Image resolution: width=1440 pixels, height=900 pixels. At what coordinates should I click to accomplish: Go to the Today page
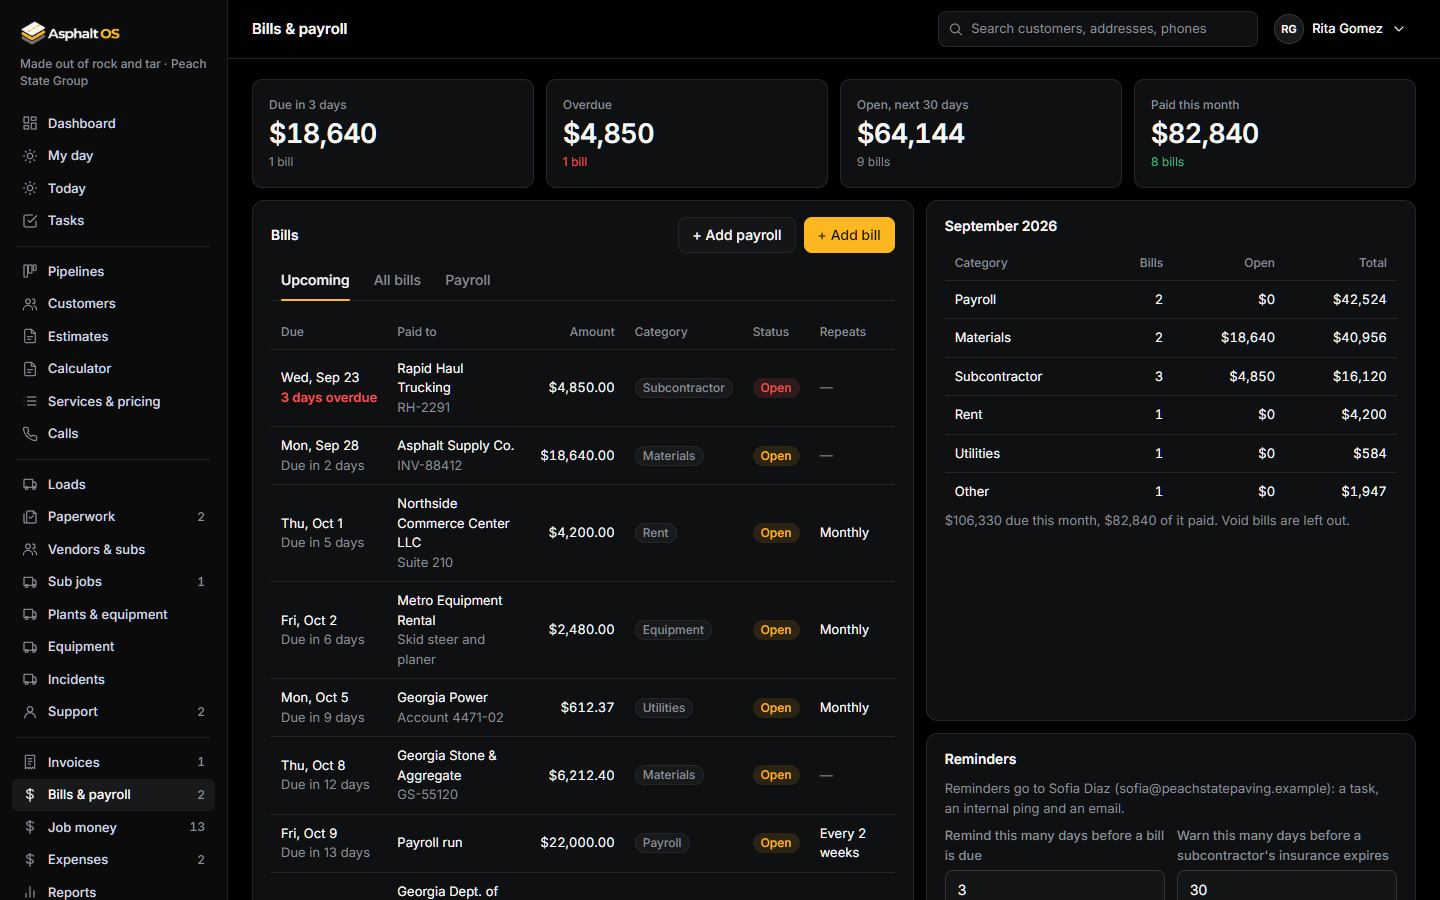[x=113, y=188]
